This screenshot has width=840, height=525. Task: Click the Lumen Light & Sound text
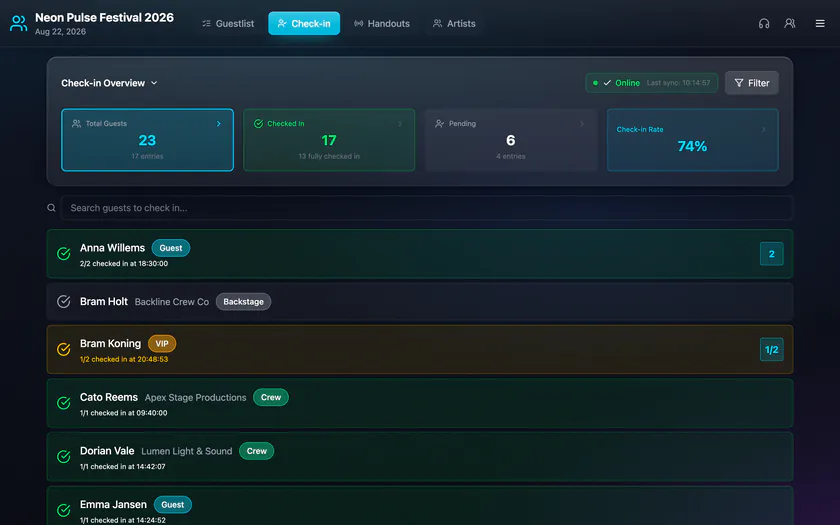point(186,451)
